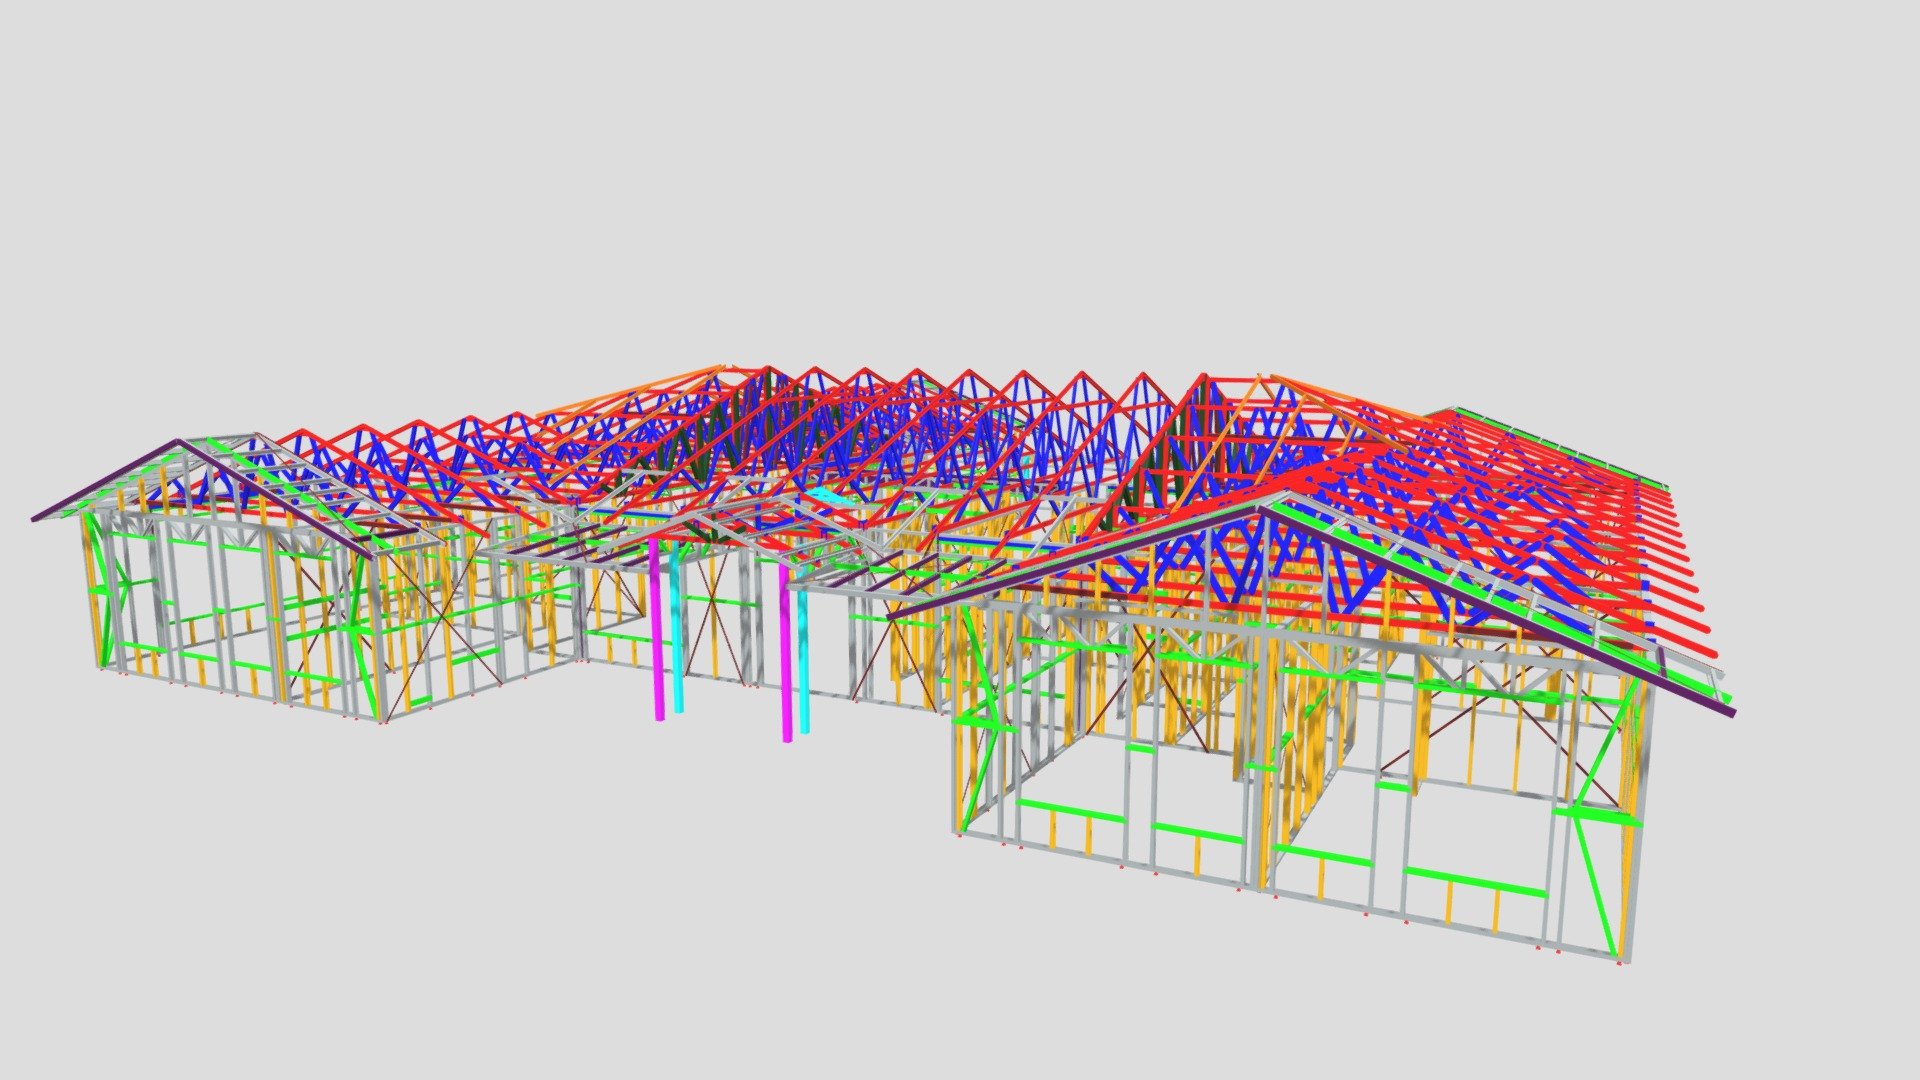Click the red base marker at far right wall corner
This screenshot has height=1080, width=1920.
(1620, 965)
